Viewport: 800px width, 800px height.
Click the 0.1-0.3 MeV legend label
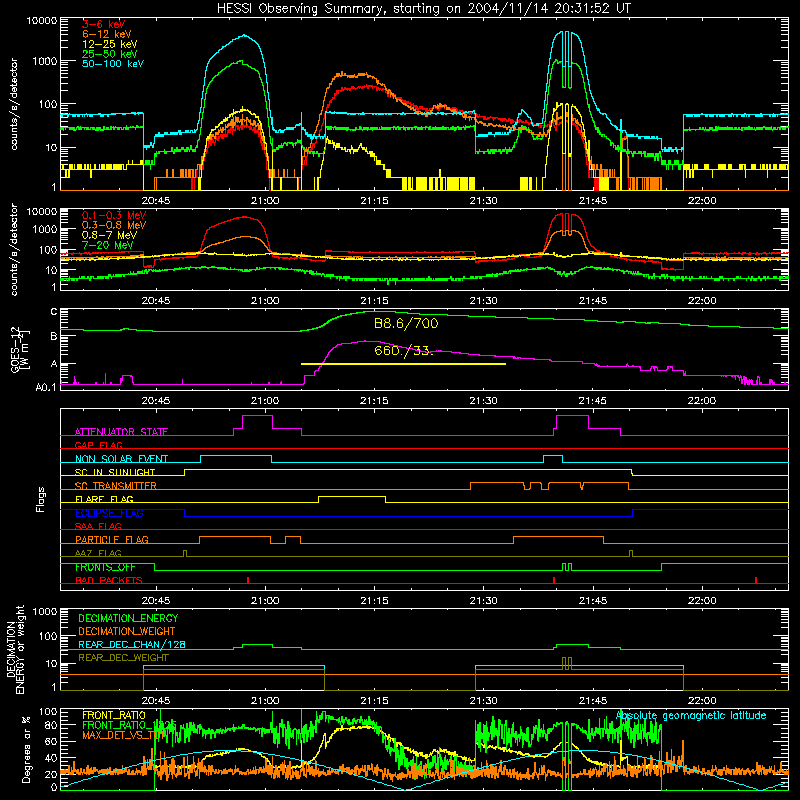coord(114,215)
